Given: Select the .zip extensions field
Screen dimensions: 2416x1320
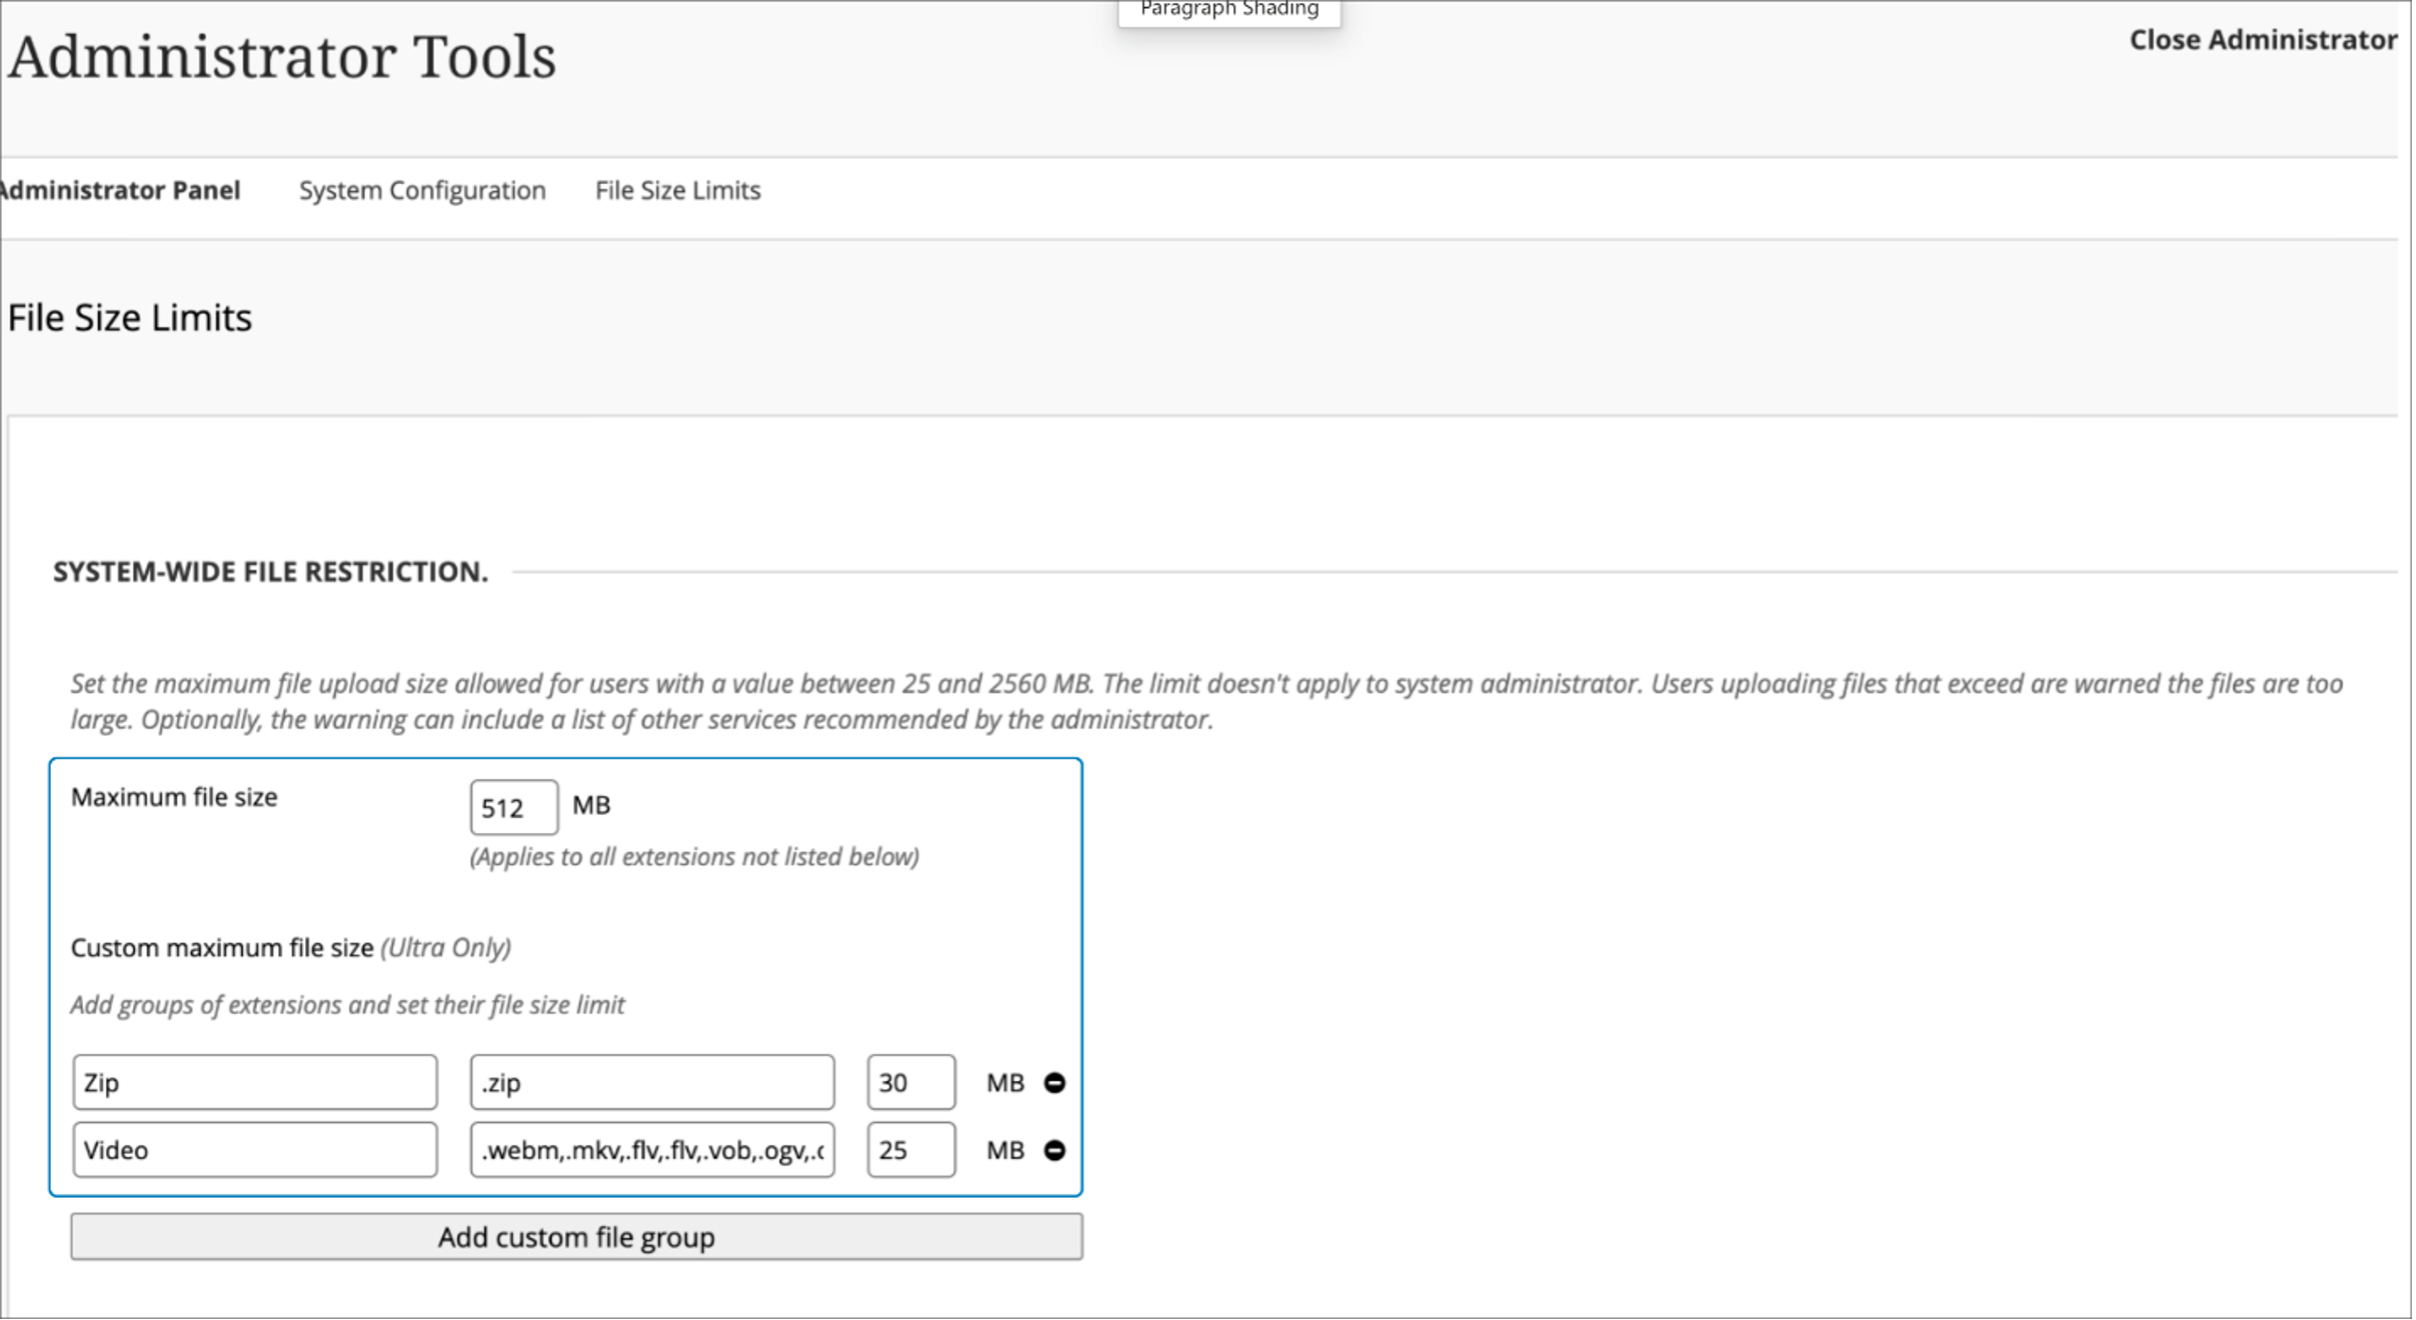Looking at the screenshot, I should coord(652,1082).
